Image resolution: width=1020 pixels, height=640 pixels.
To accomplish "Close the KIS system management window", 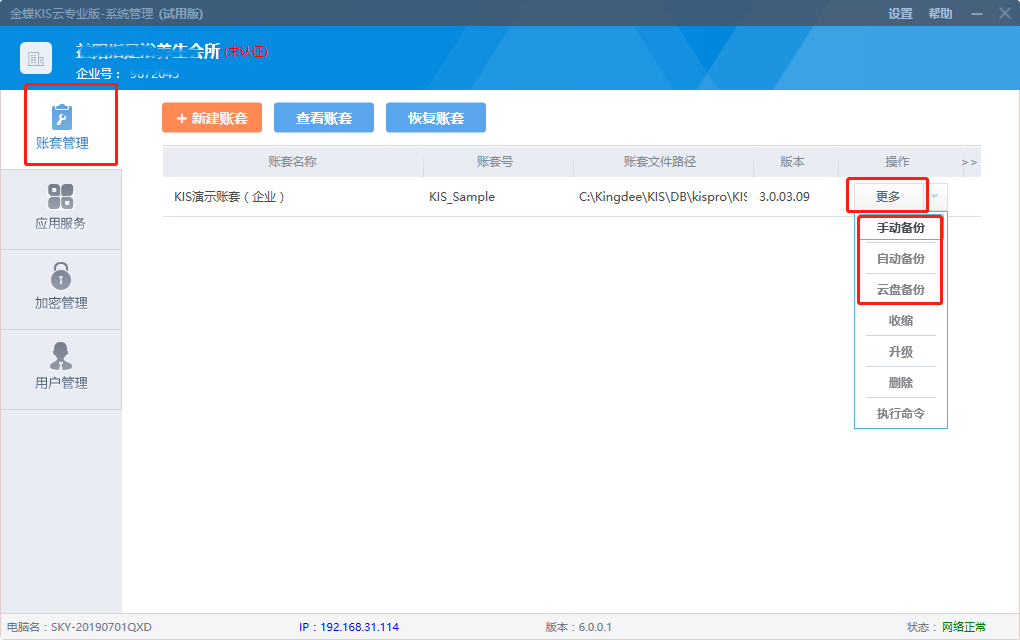I will 1005,13.
